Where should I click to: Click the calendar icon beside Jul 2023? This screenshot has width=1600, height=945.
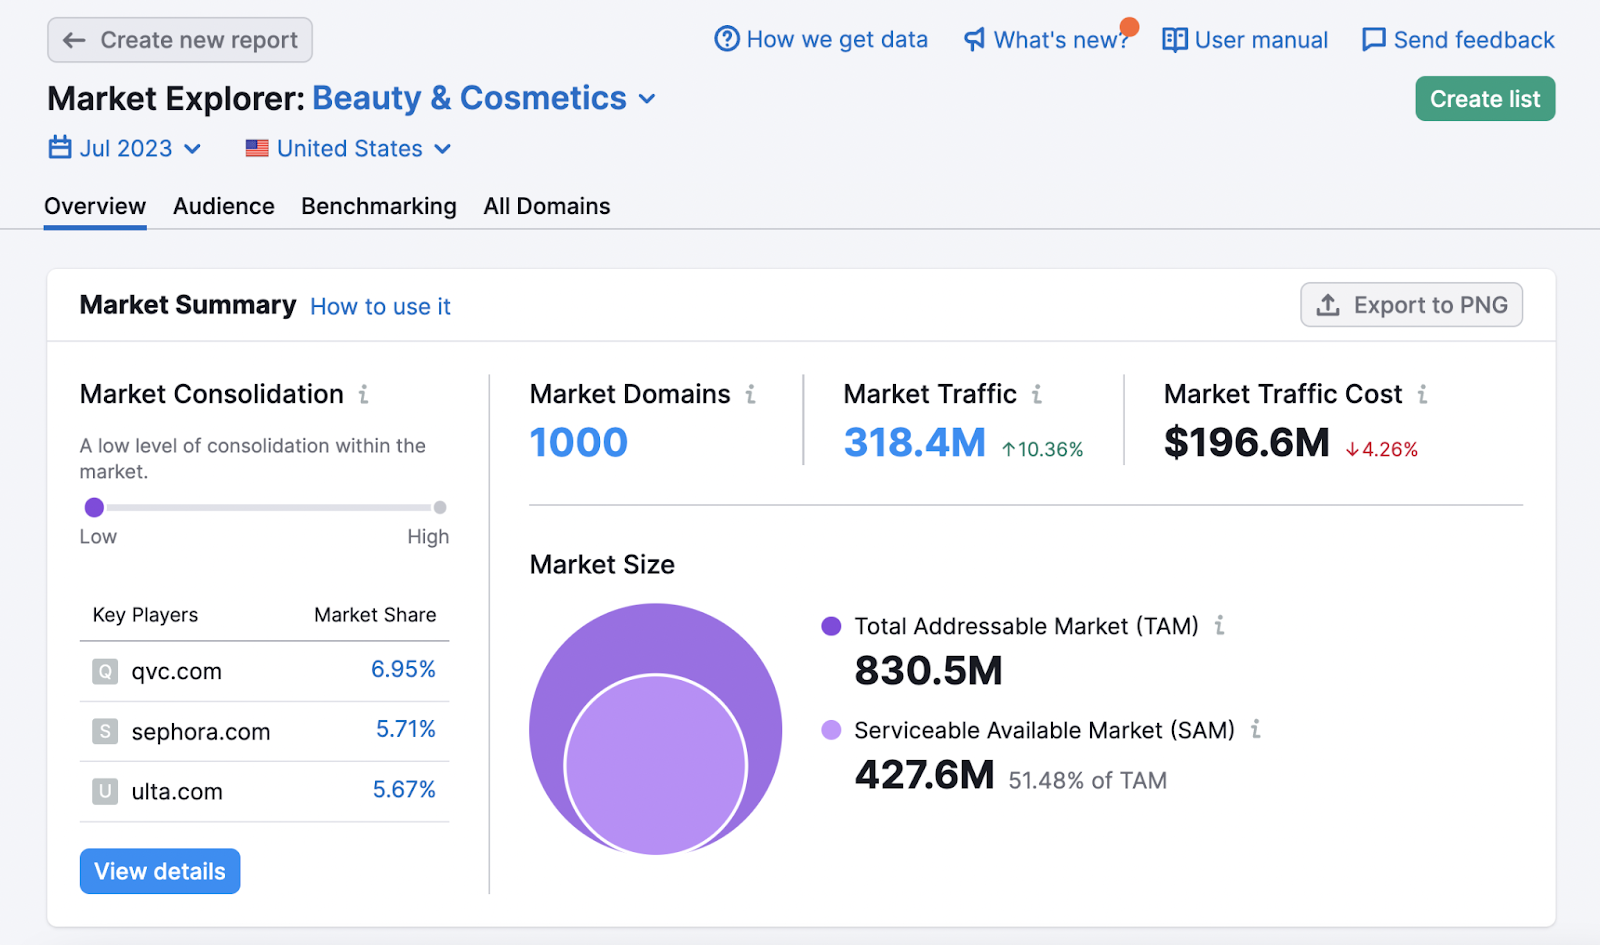61,147
